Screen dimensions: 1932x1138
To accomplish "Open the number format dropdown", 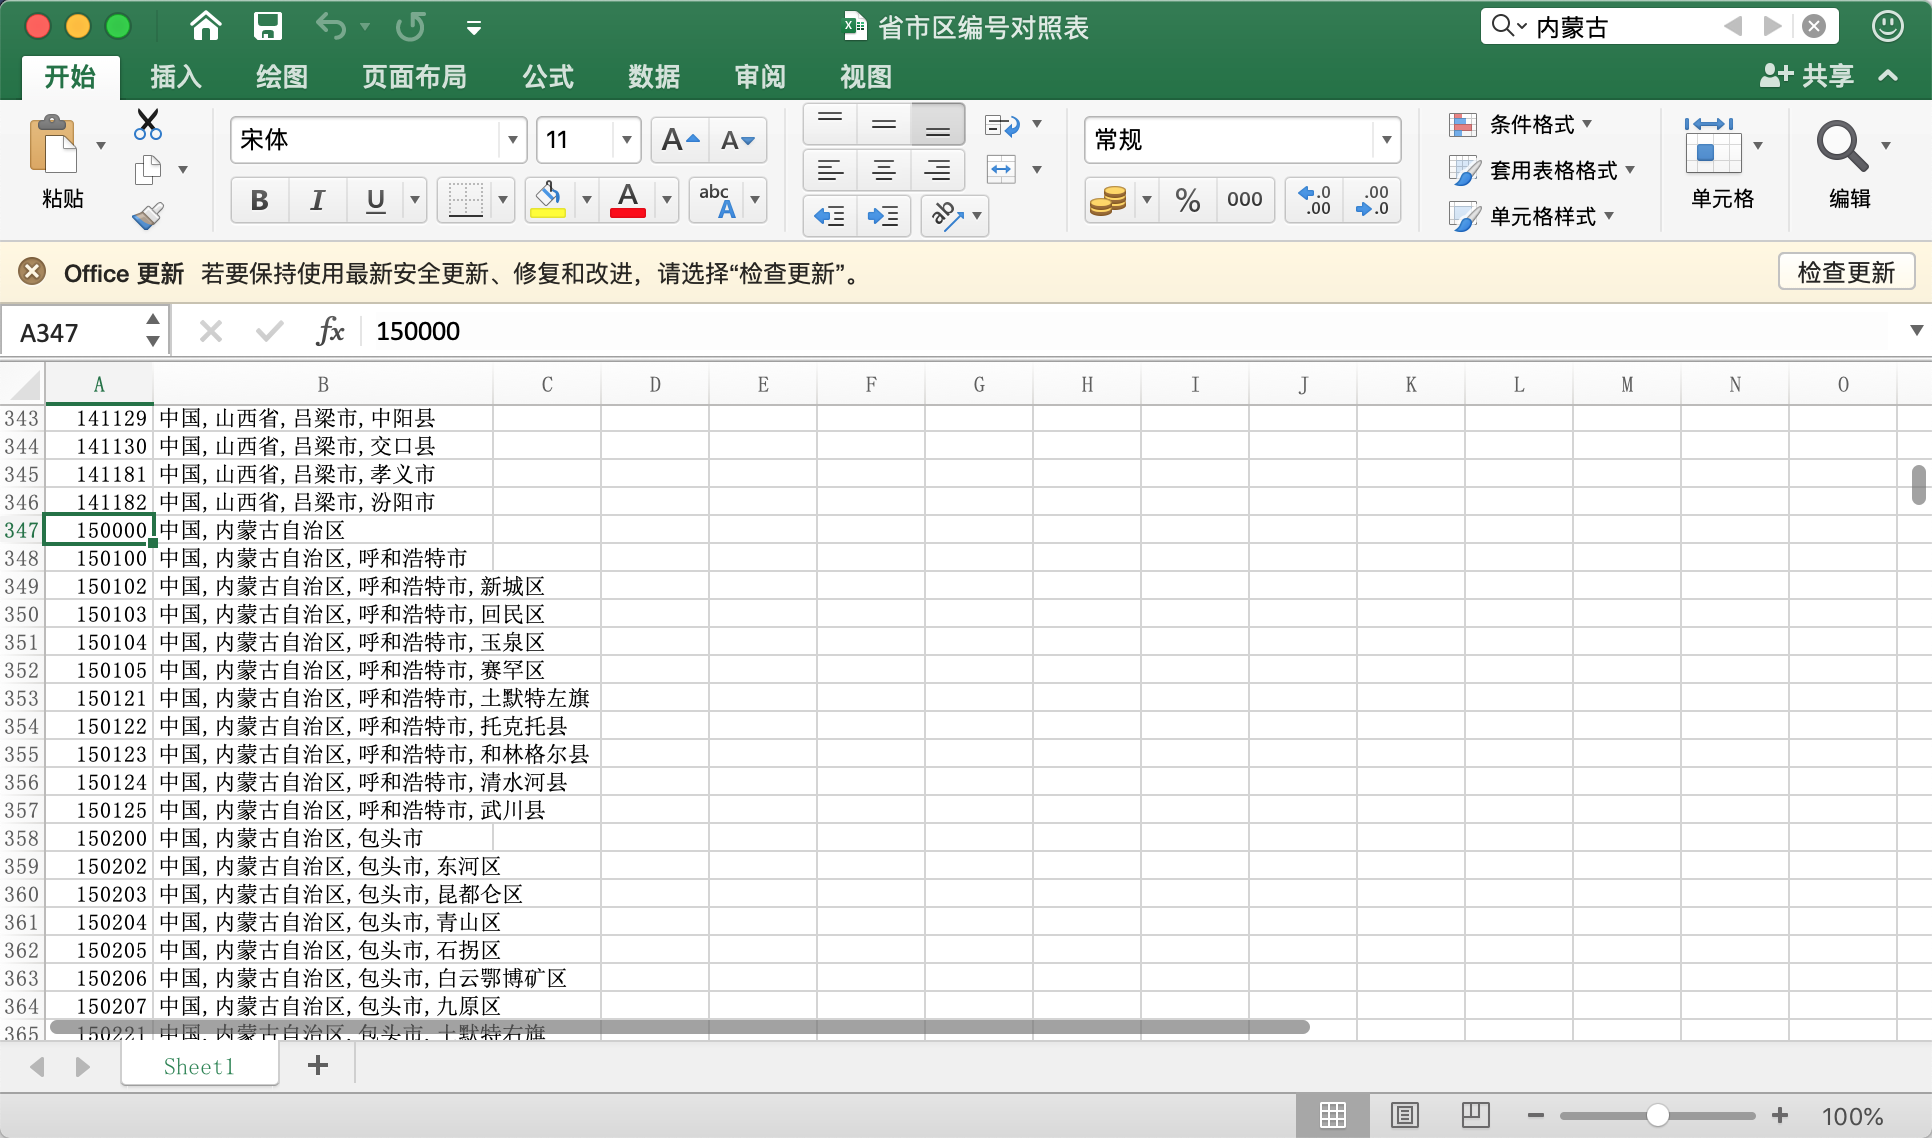I will (x=1386, y=140).
